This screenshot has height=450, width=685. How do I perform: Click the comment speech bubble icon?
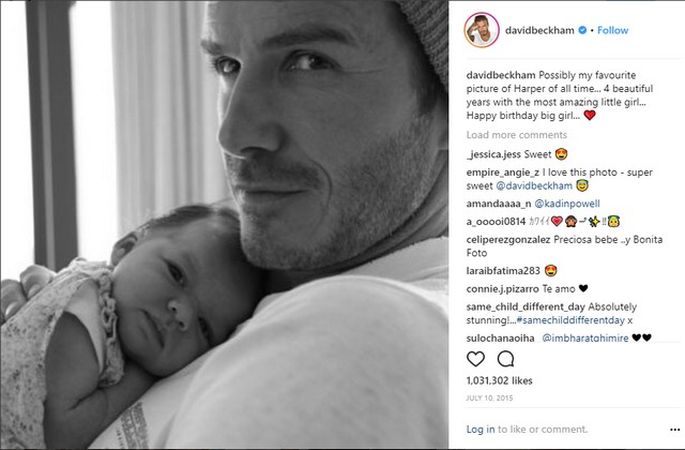pos(505,359)
